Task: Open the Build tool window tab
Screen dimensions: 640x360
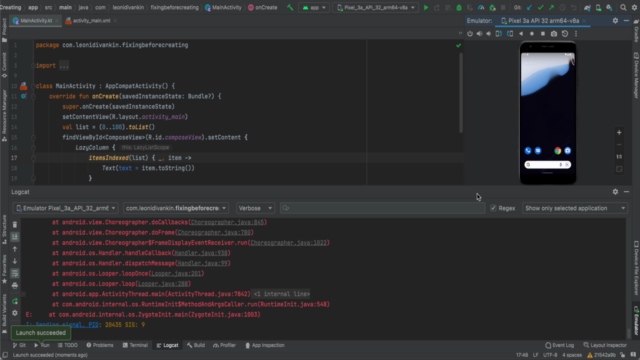Action: [196, 345]
